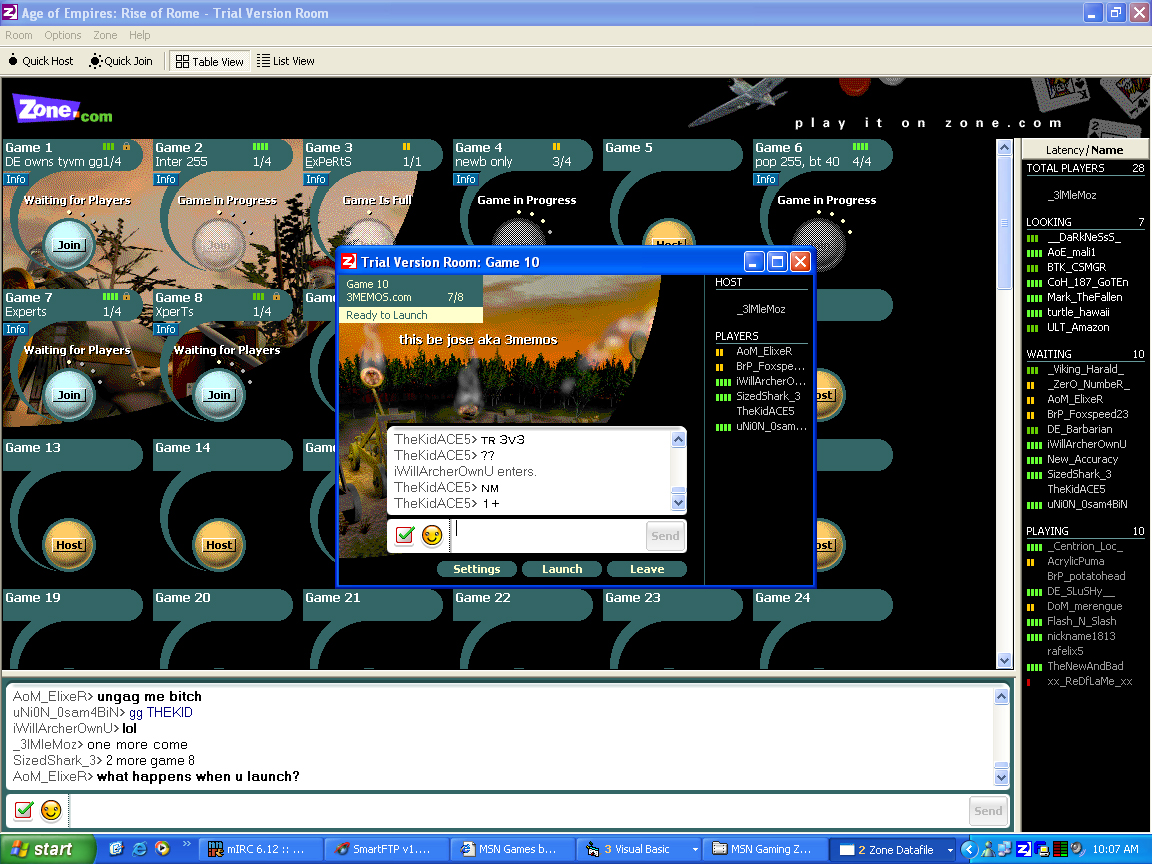Open Info for Game 6

click(765, 179)
